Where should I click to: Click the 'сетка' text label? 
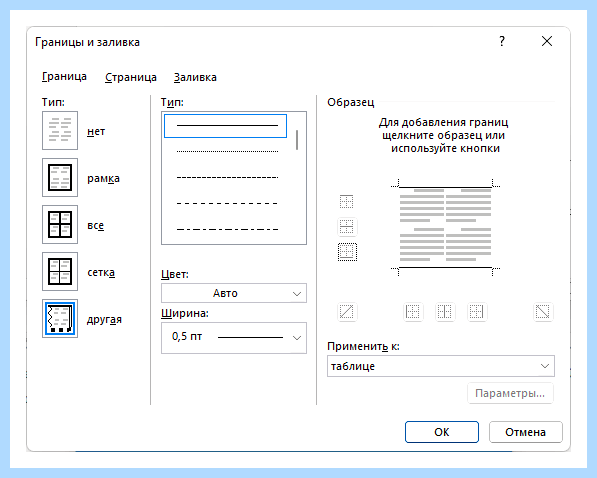pyautogui.click(x=101, y=272)
